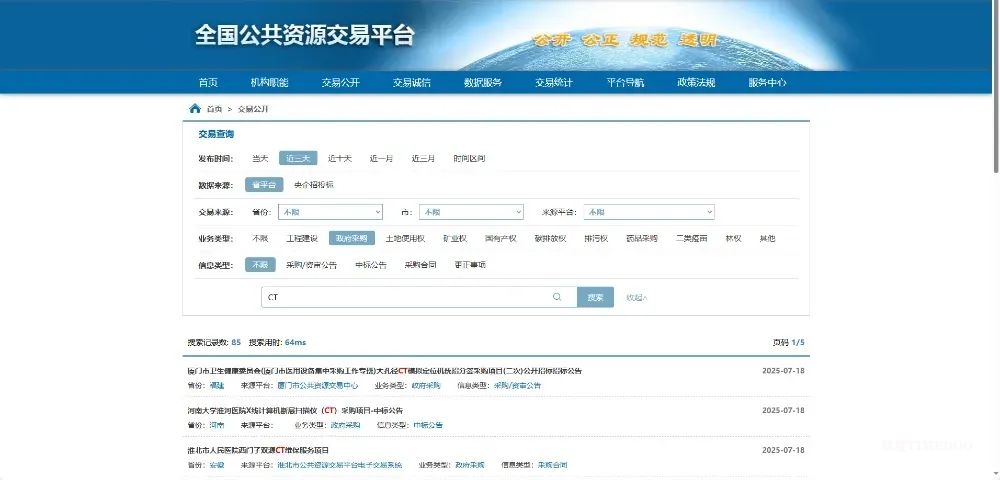
Task: Open the 交易诚信 navigation item
Action: [411, 83]
